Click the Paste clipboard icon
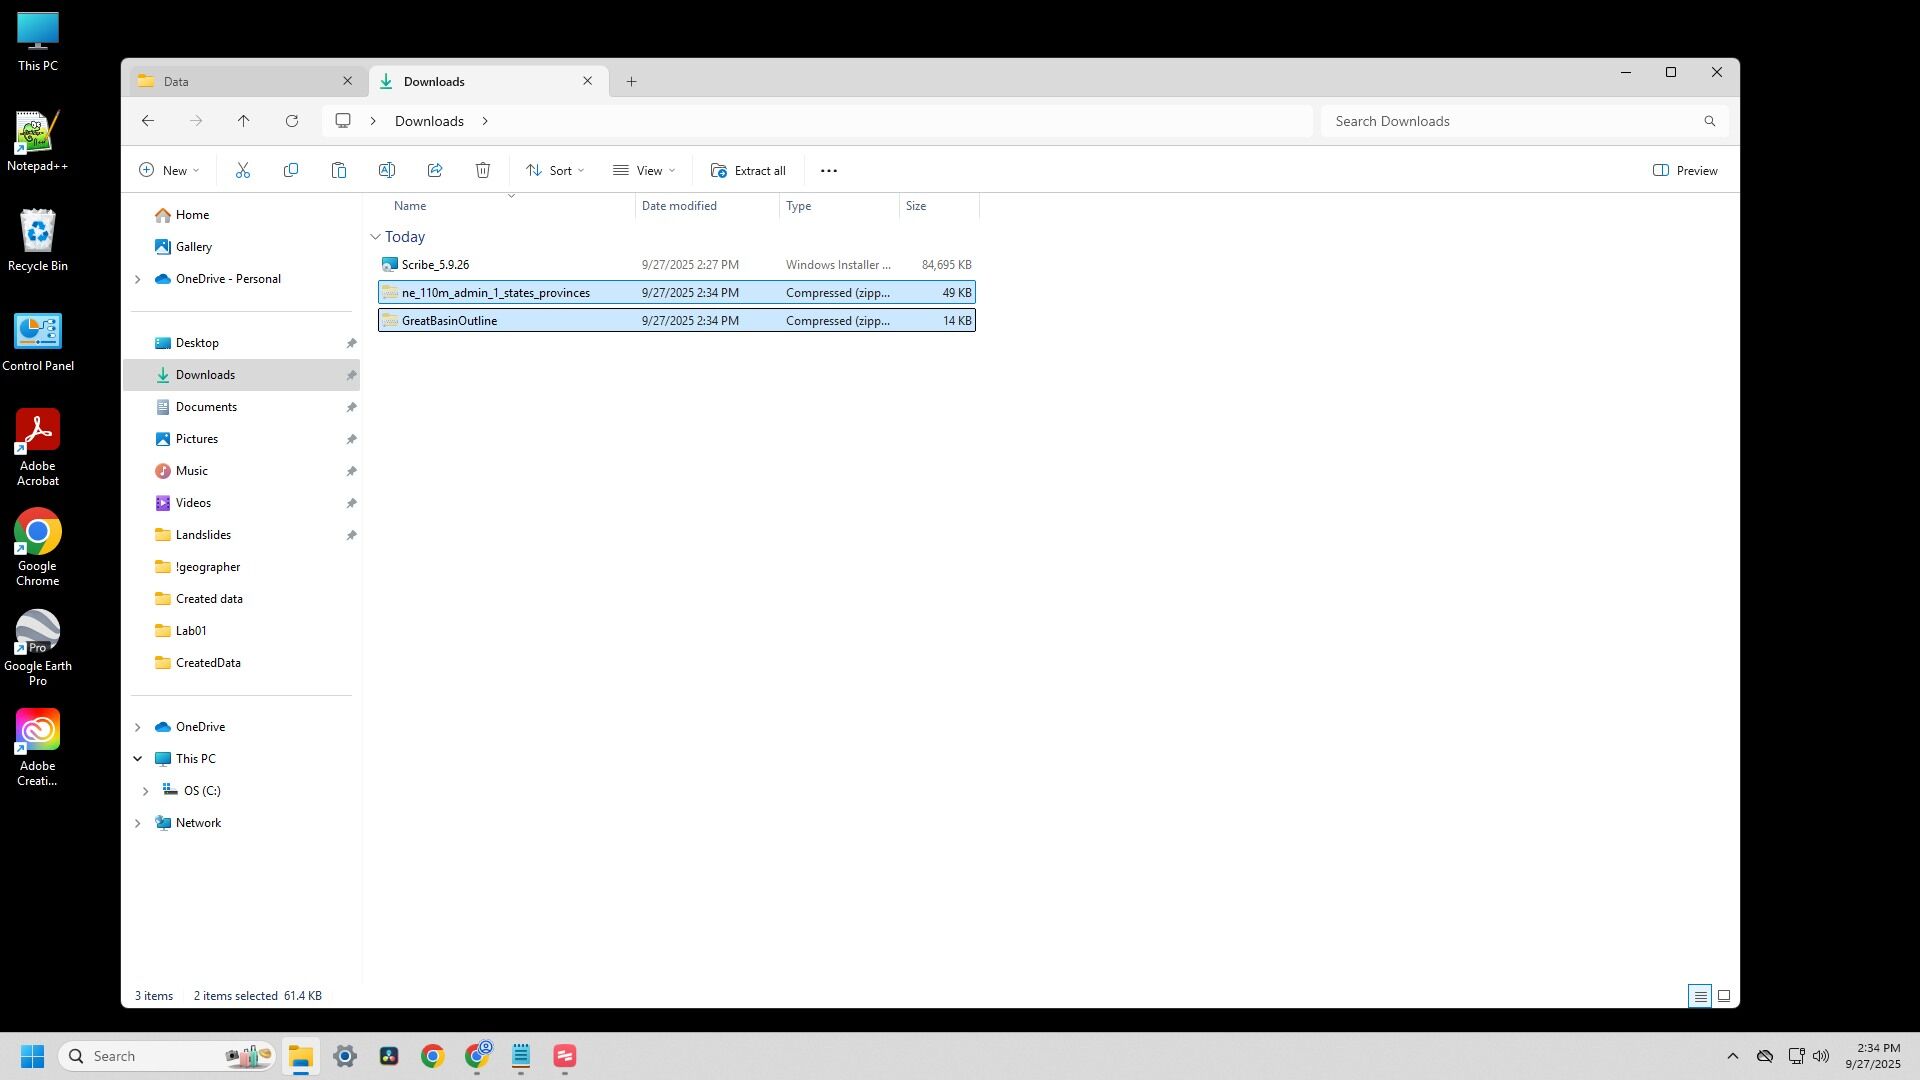The width and height of the screenshot is (1920, 1080). coord(339,171)
